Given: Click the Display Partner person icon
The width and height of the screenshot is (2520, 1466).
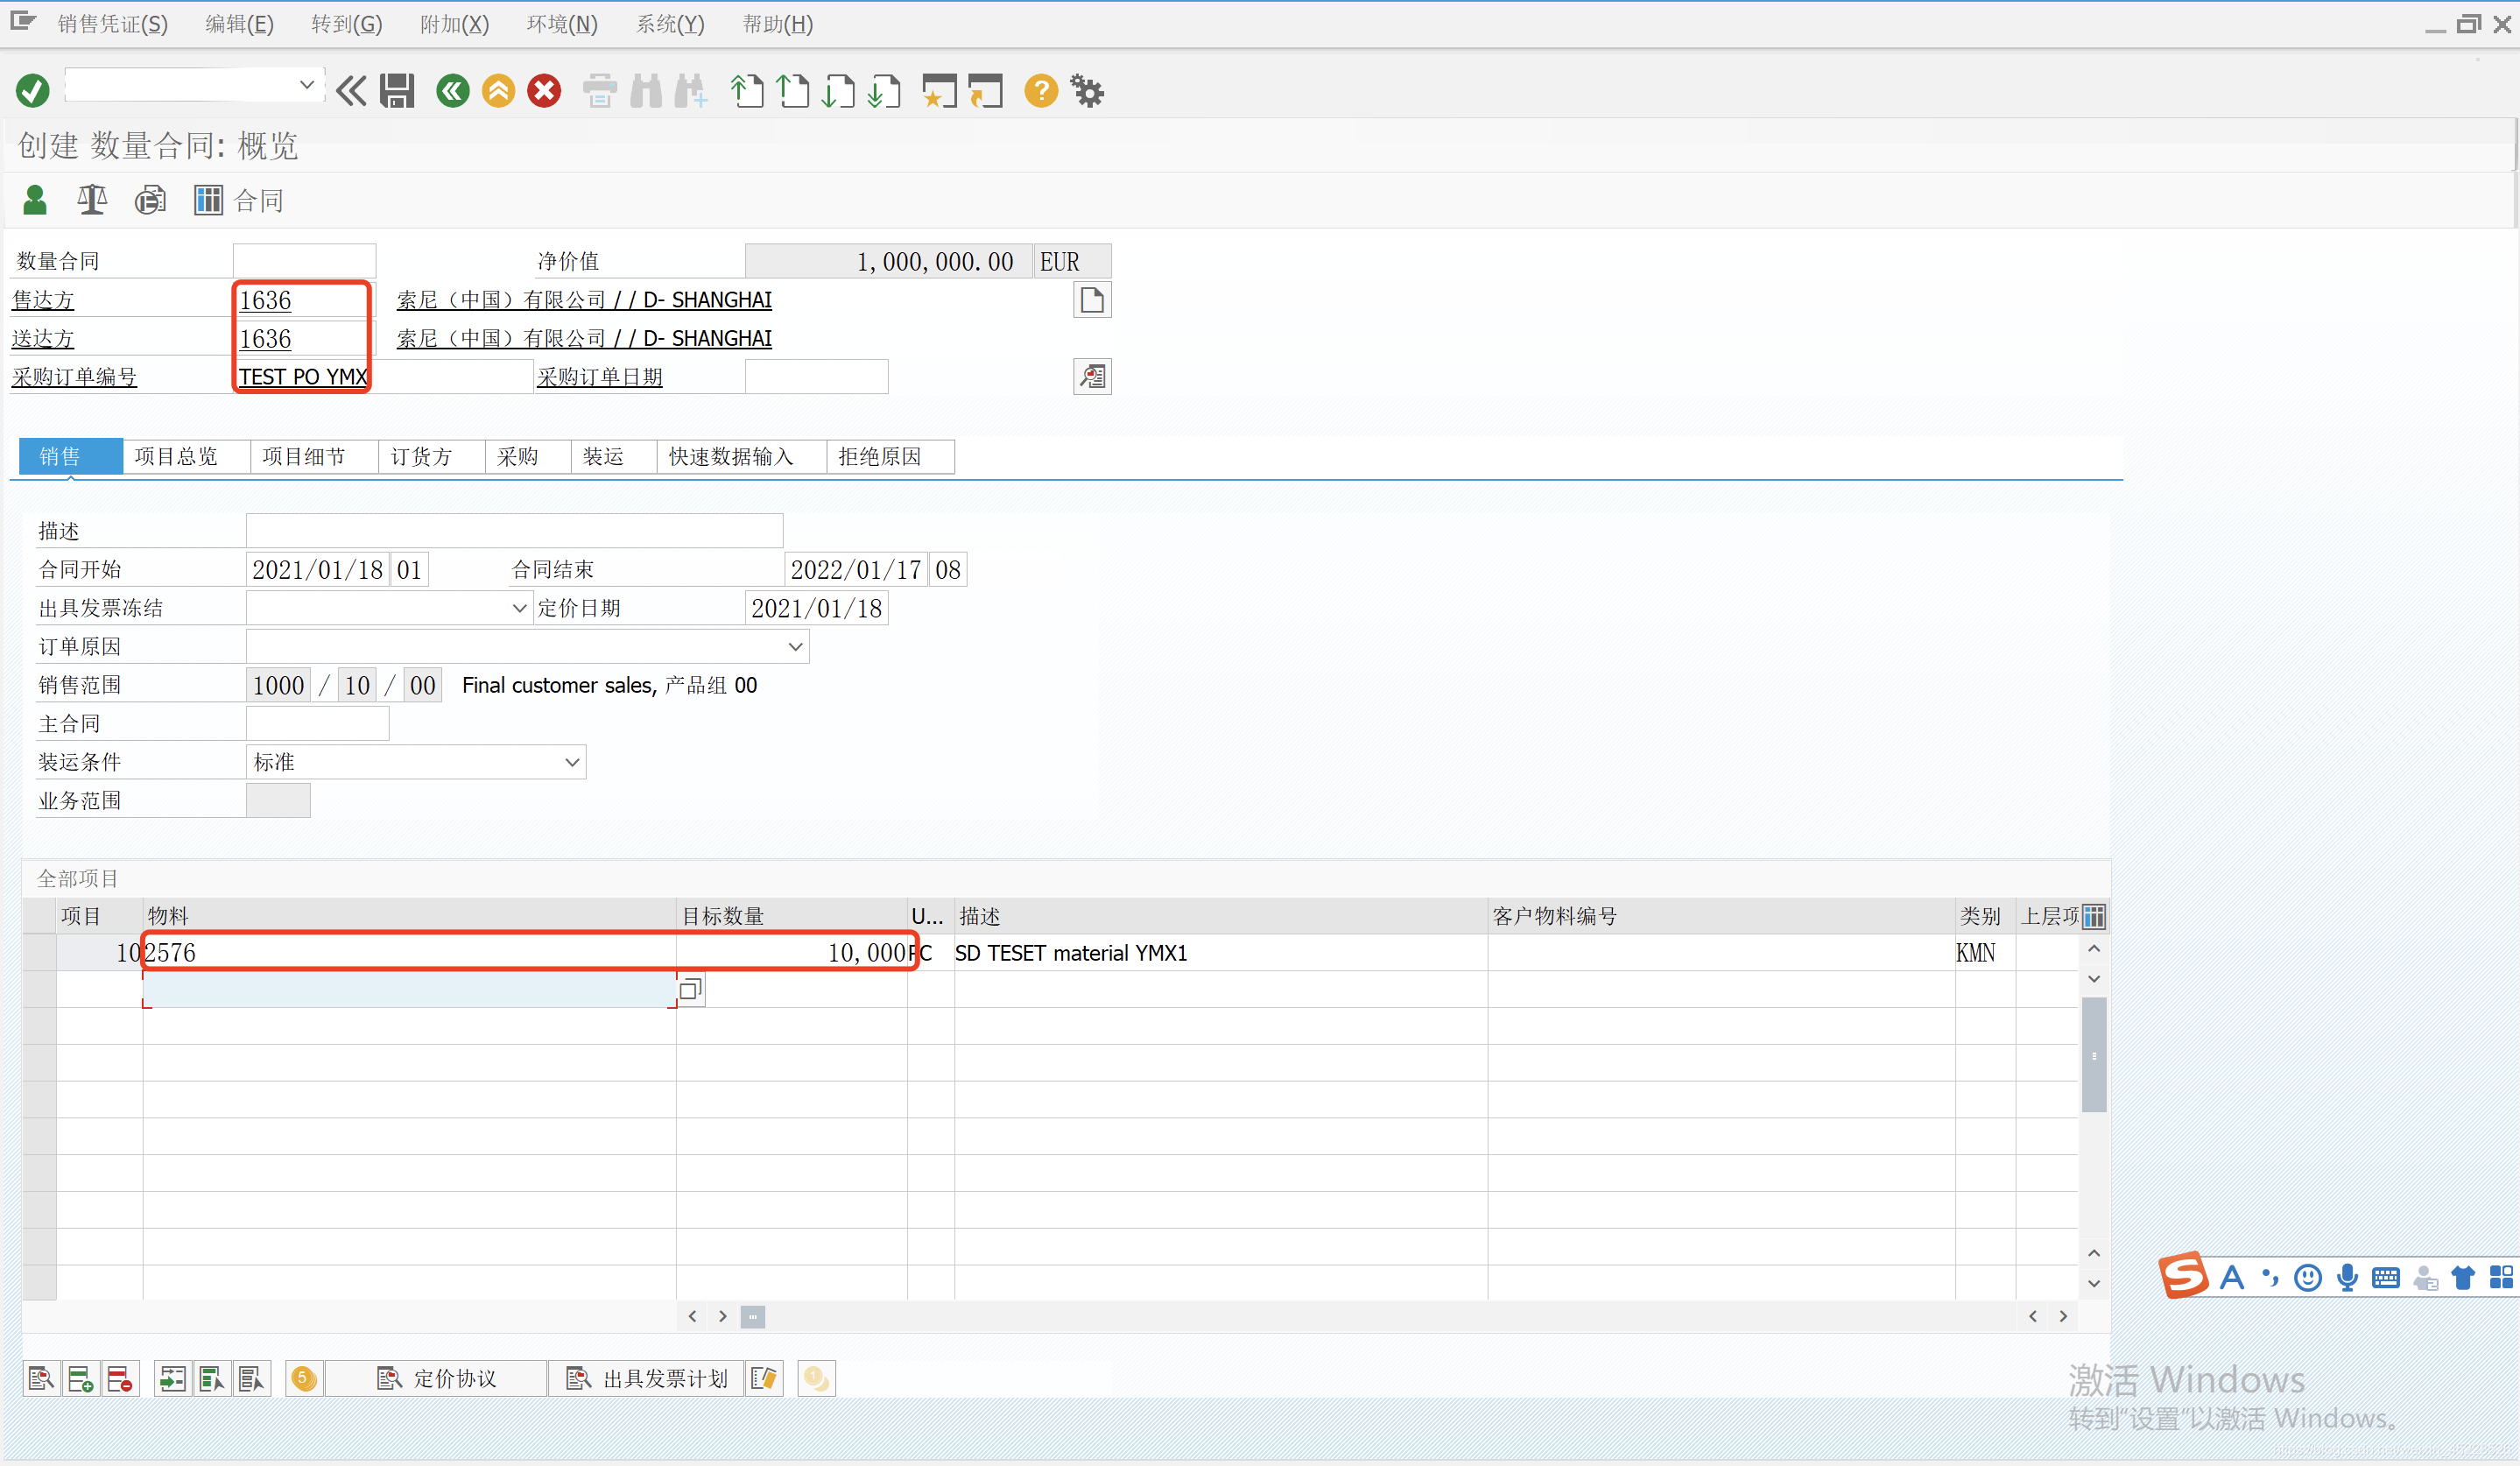Looking at the screenshot, I should [x=35, y=200].
